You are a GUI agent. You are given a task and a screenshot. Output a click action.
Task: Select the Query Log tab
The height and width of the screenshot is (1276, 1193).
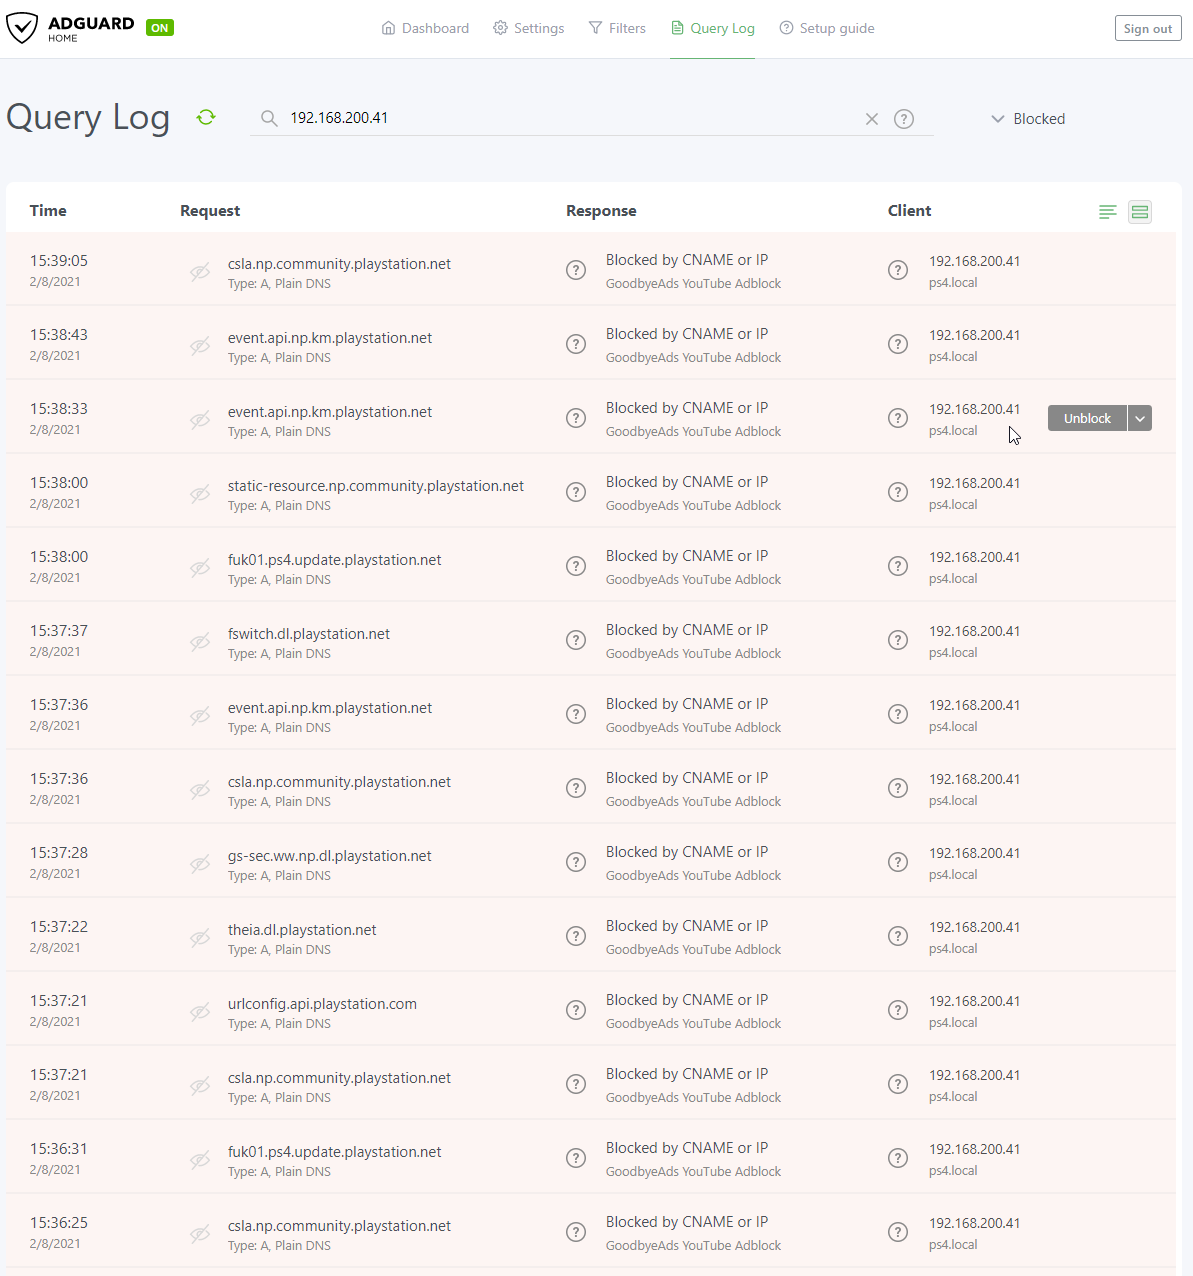(713, 28)
